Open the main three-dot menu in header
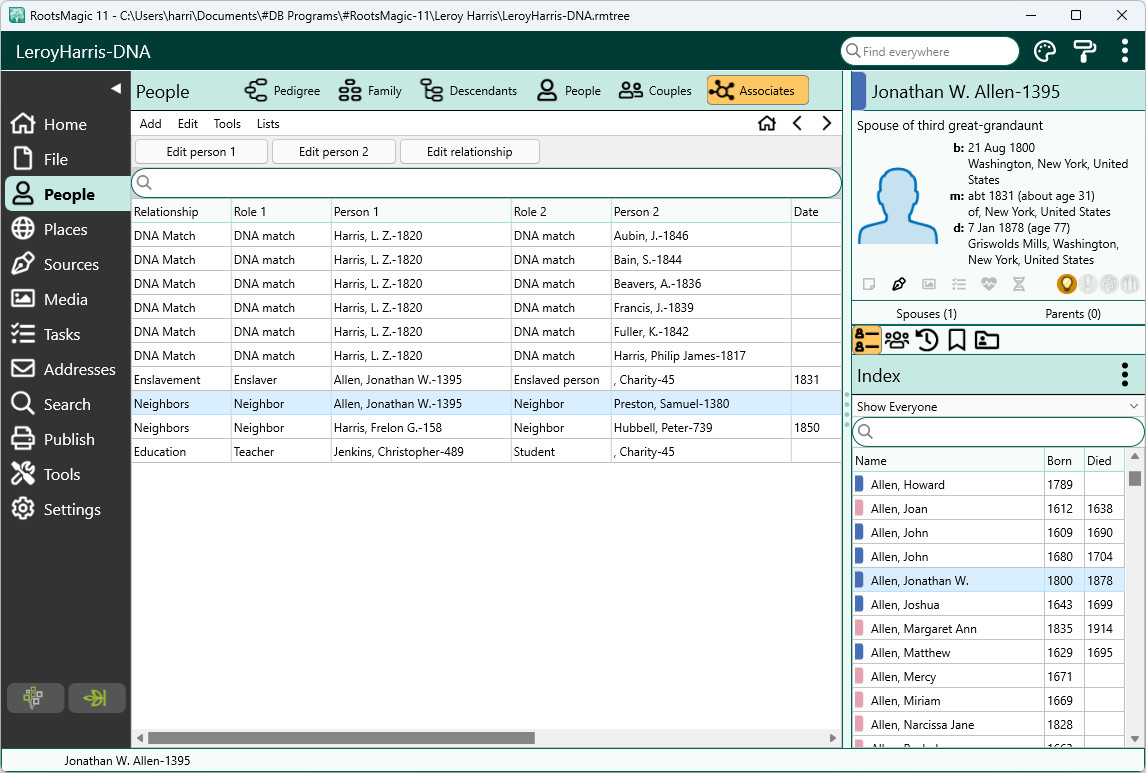1146x773 pixels. 1124,51
